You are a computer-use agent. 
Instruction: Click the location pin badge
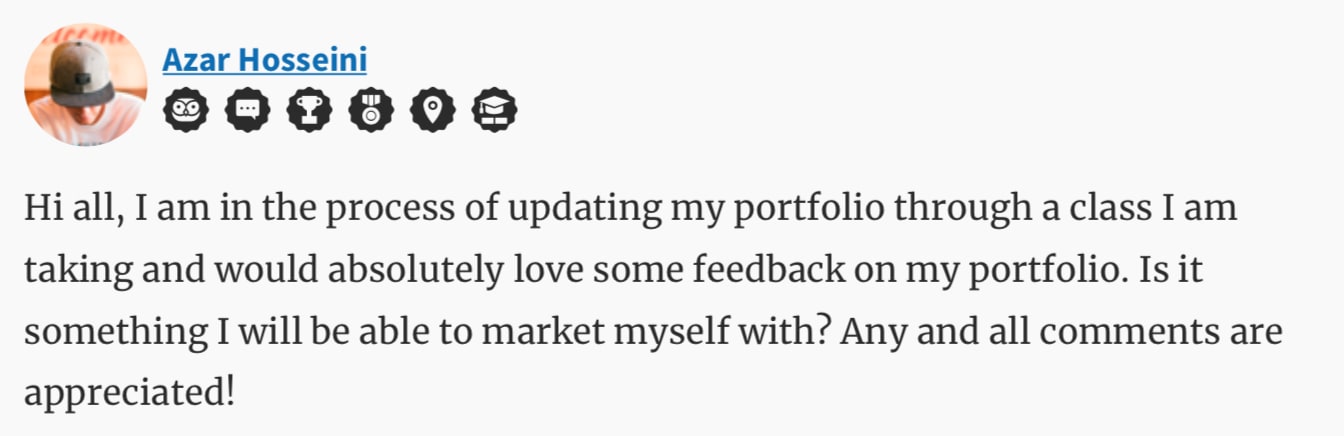432,111
